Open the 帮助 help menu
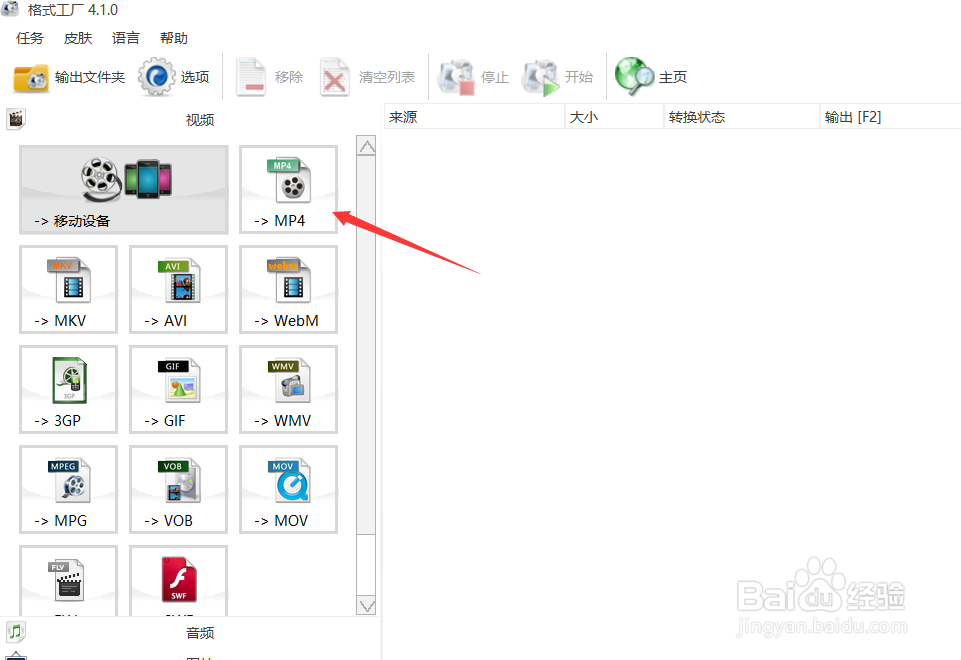This screenshot has width=961, height=660. pyautogui.click(x=173, y=38)
